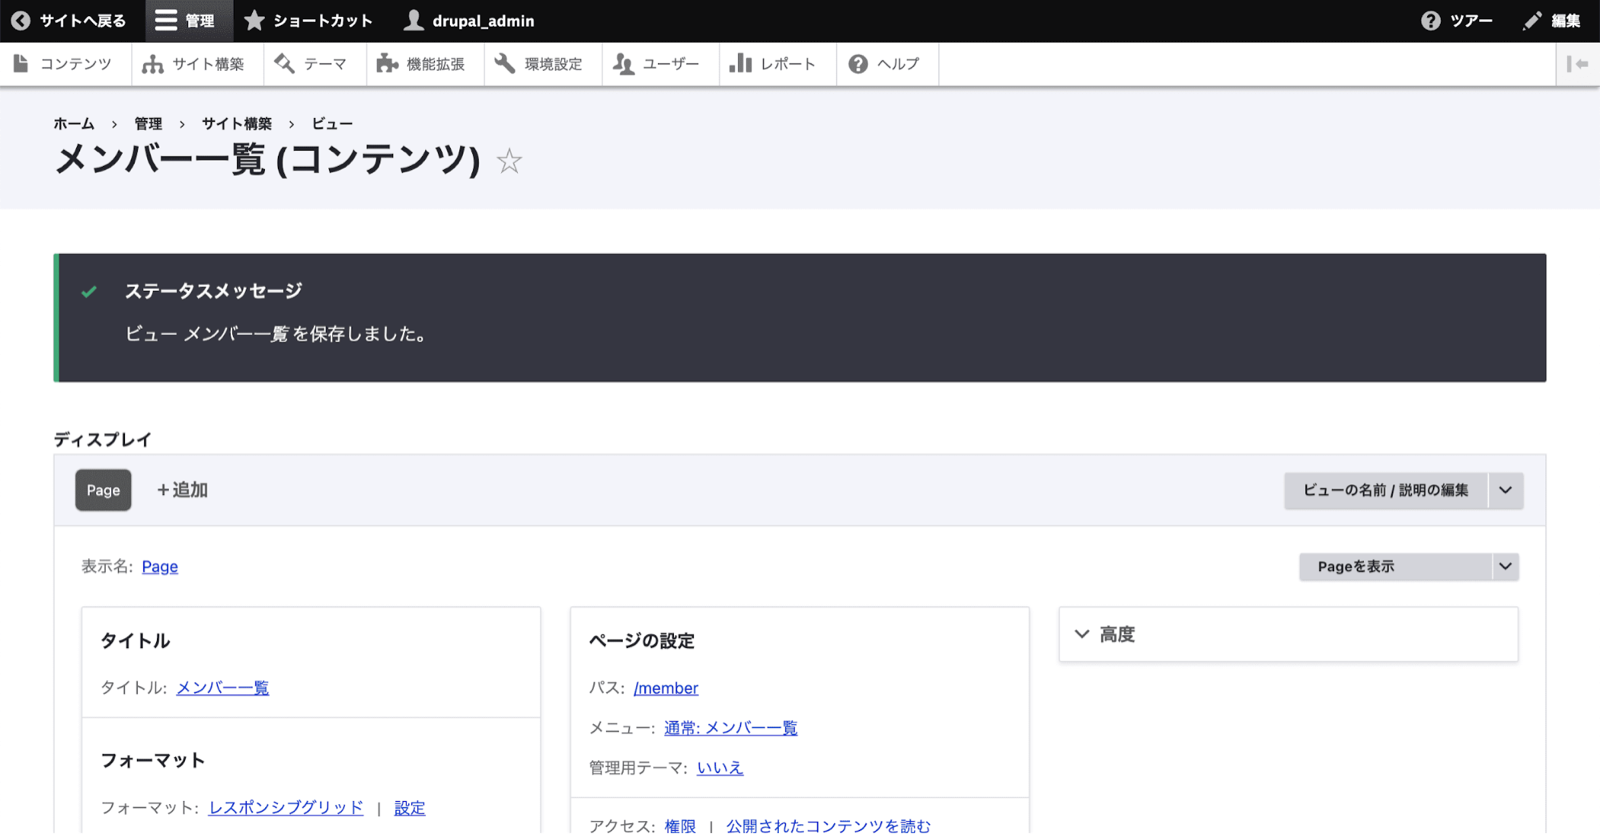Click ビューの名前 / 説明の編集 button
The width and height of the screenshot is (1600, 834).
click(1385, 490)
